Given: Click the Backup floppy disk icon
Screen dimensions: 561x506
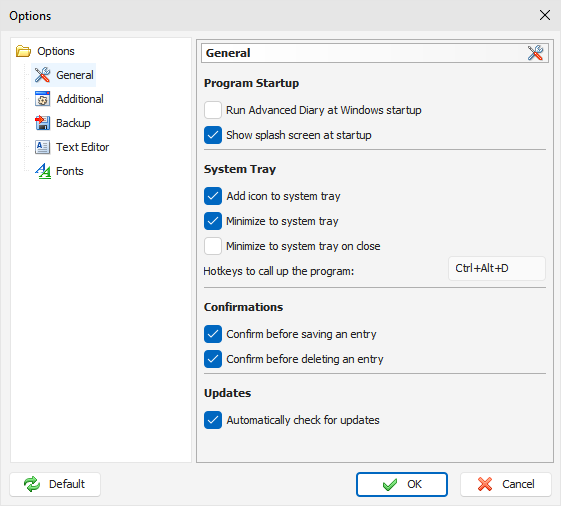Looking at the screenshot, I should [43, 123].
